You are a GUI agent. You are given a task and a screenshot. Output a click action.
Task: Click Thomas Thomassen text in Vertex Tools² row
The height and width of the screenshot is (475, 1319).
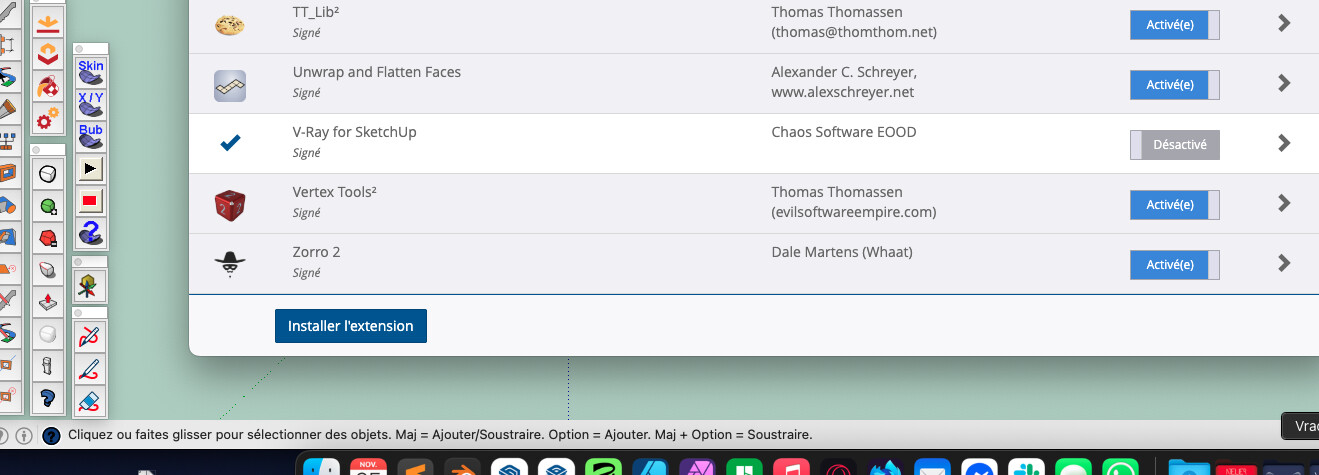837,192
